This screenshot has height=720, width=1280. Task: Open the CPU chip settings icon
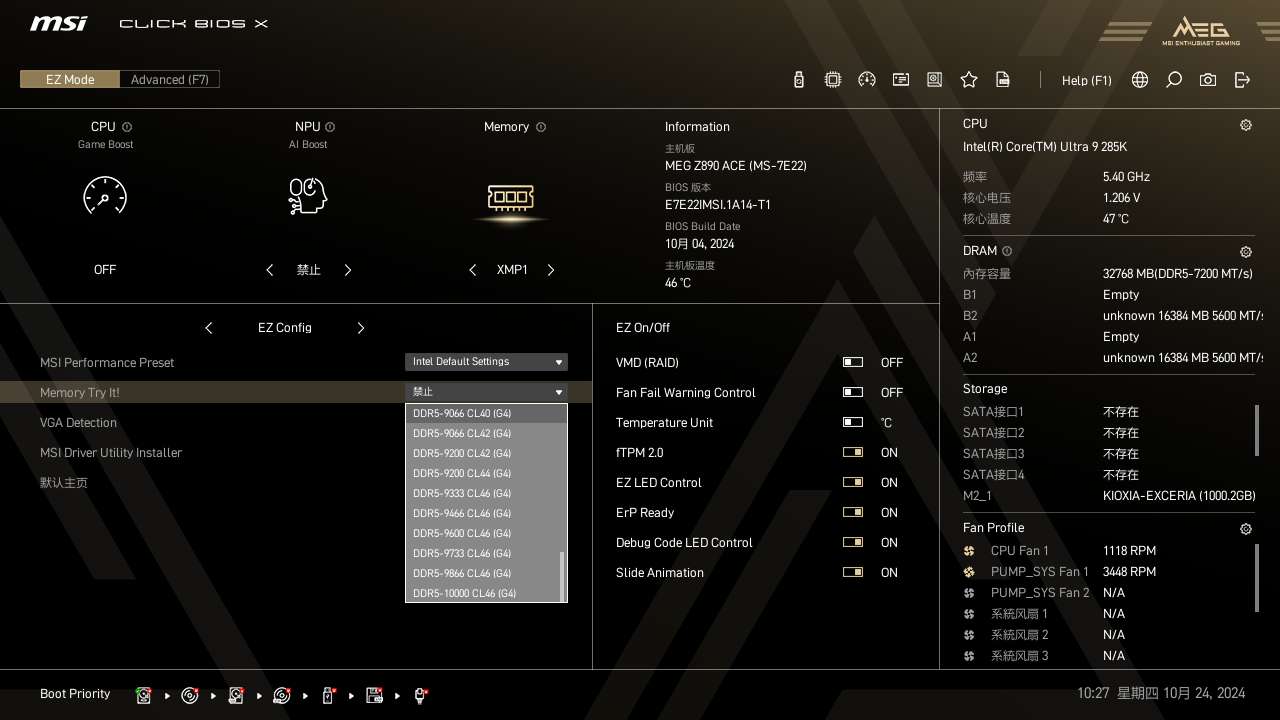(833, 80)
